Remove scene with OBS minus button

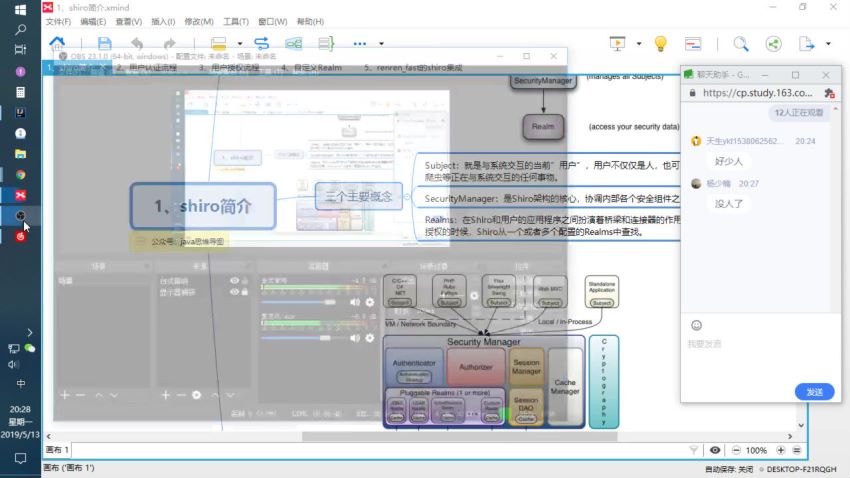80,395
